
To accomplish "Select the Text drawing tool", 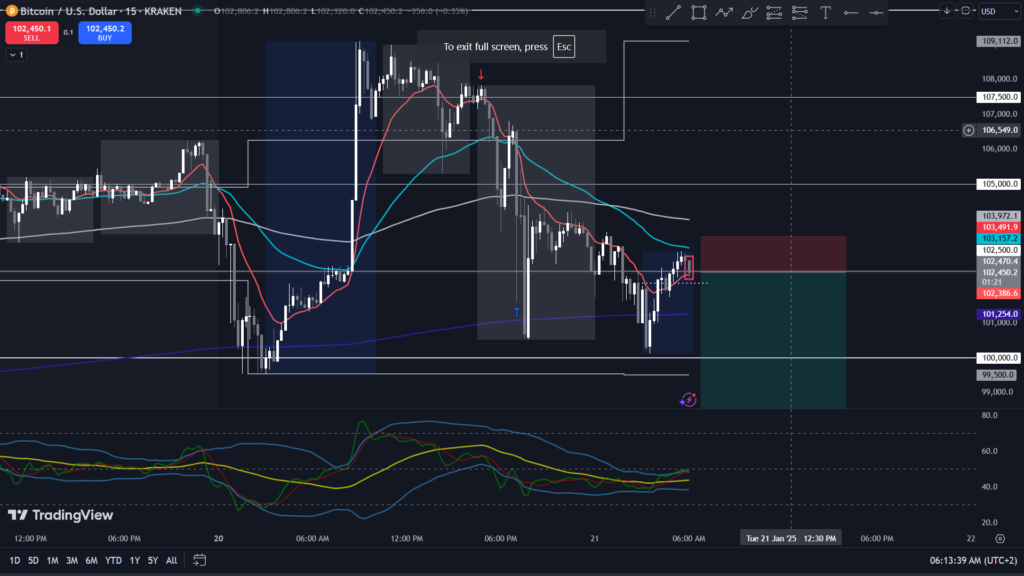I will point(825,12).
